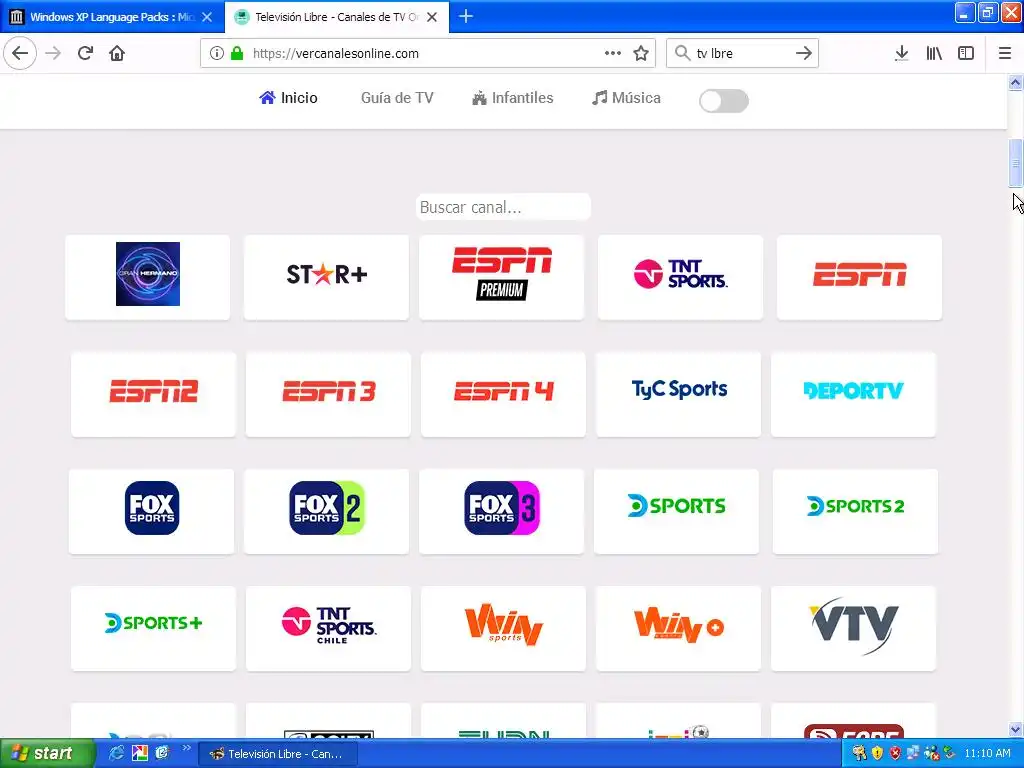Viewport: 1024px width, 768px height.
Task: Show site information icon in address bar
Action: (x=217, y=53)
